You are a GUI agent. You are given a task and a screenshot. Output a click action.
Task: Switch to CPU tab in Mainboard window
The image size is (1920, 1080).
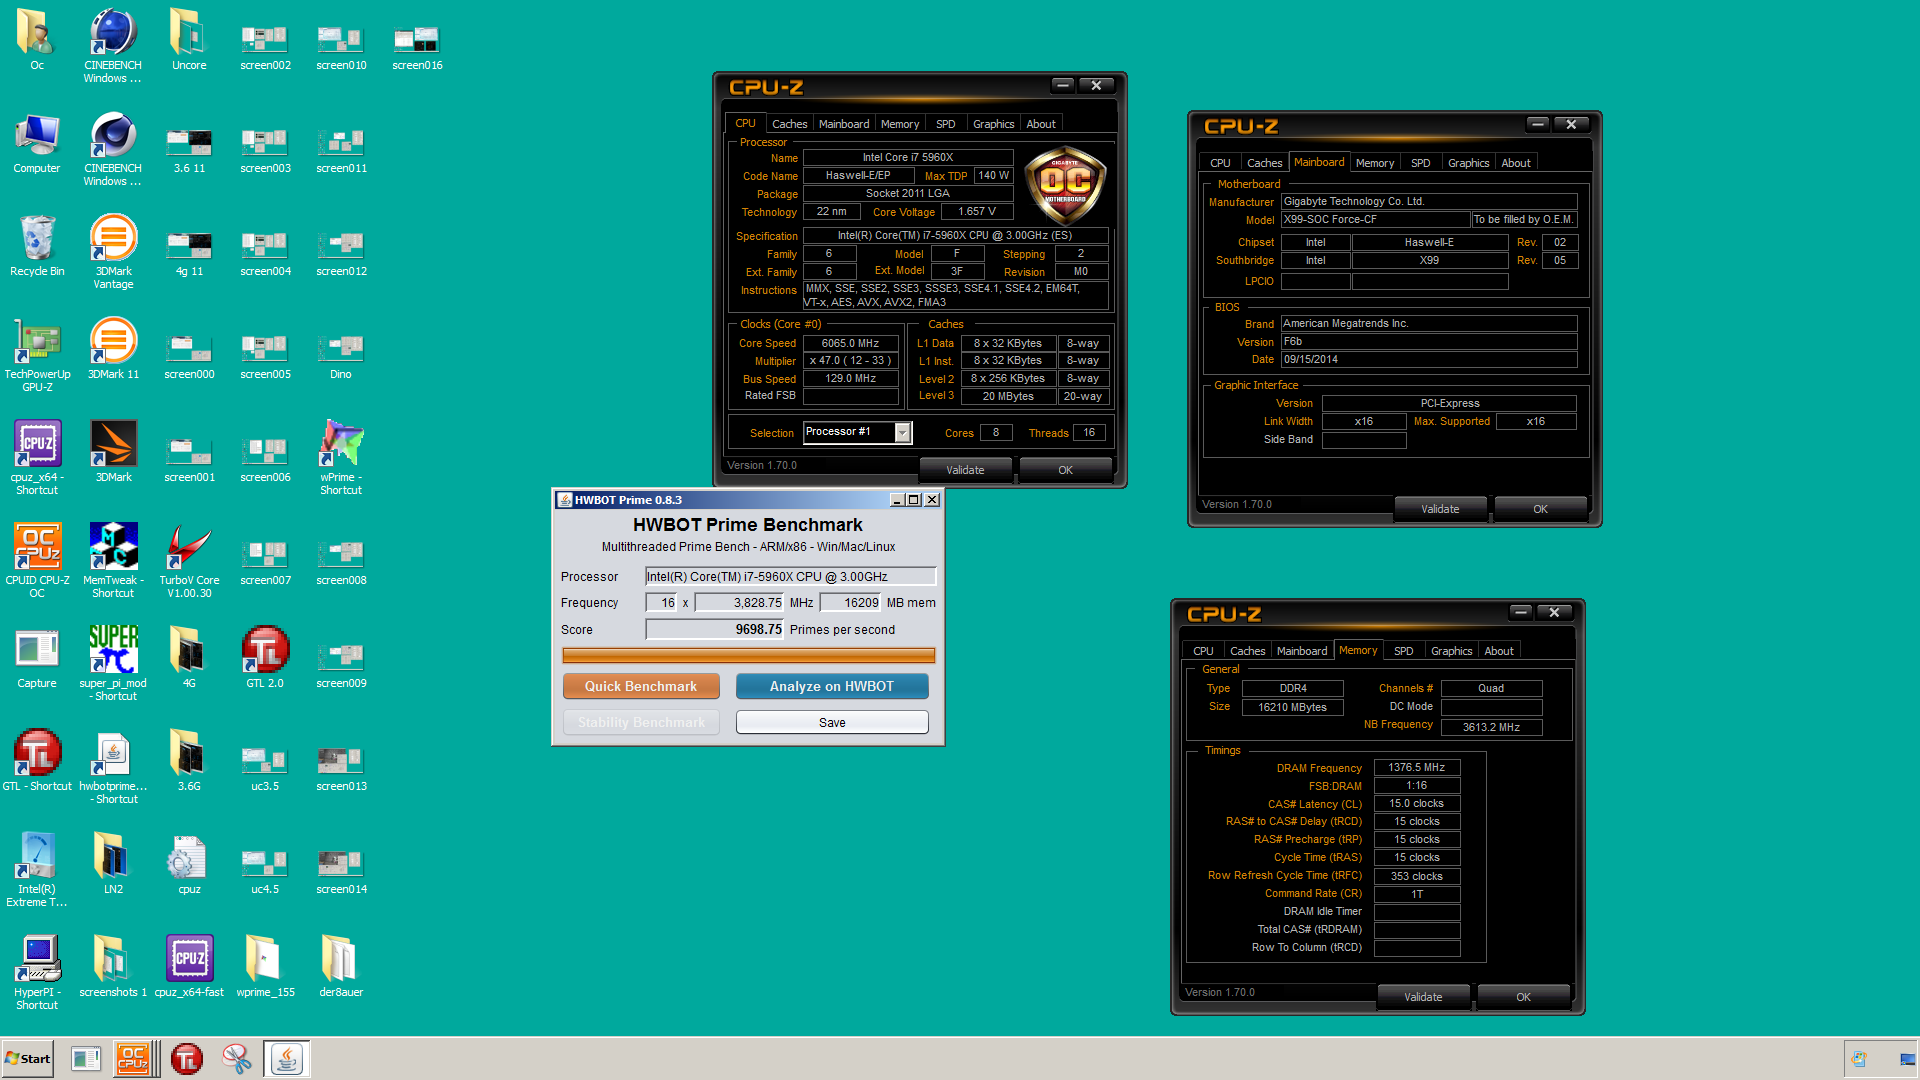(x=1220, y=163)
